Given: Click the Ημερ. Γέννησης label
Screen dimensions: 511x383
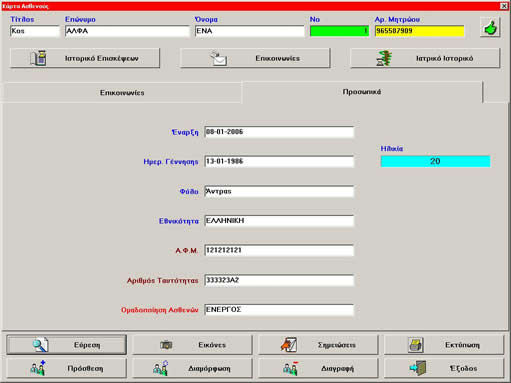Looking at the screenshot, I should click(171, 162).
